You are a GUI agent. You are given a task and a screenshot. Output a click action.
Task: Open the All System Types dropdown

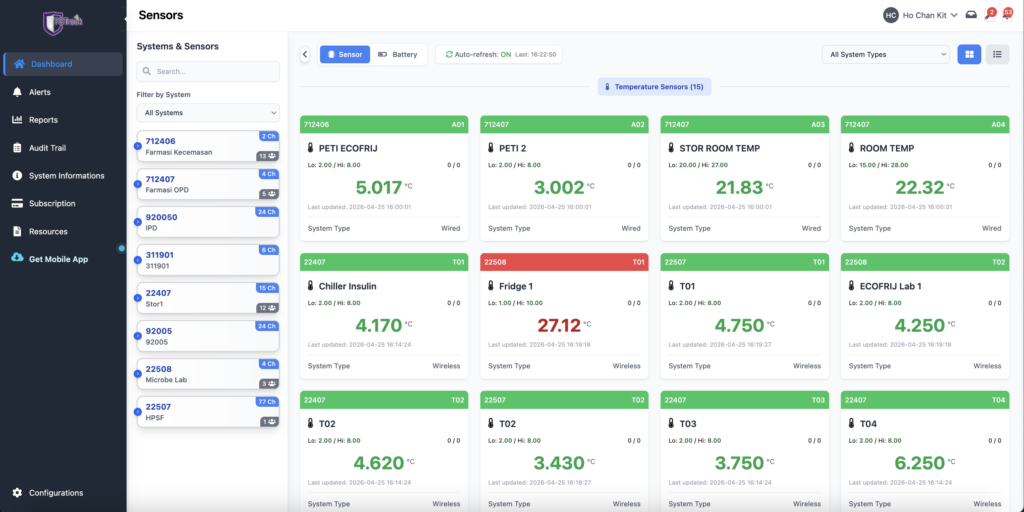coord(885,54)
